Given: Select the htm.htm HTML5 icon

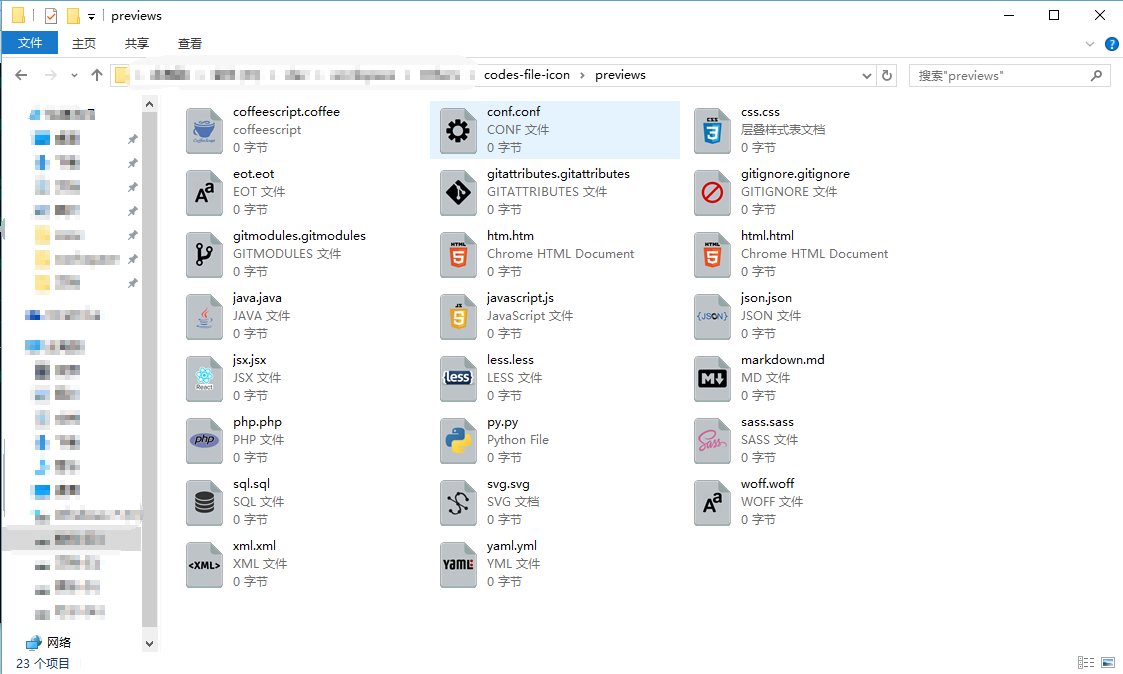Looking at the screenshot, I should pos(458,254).
